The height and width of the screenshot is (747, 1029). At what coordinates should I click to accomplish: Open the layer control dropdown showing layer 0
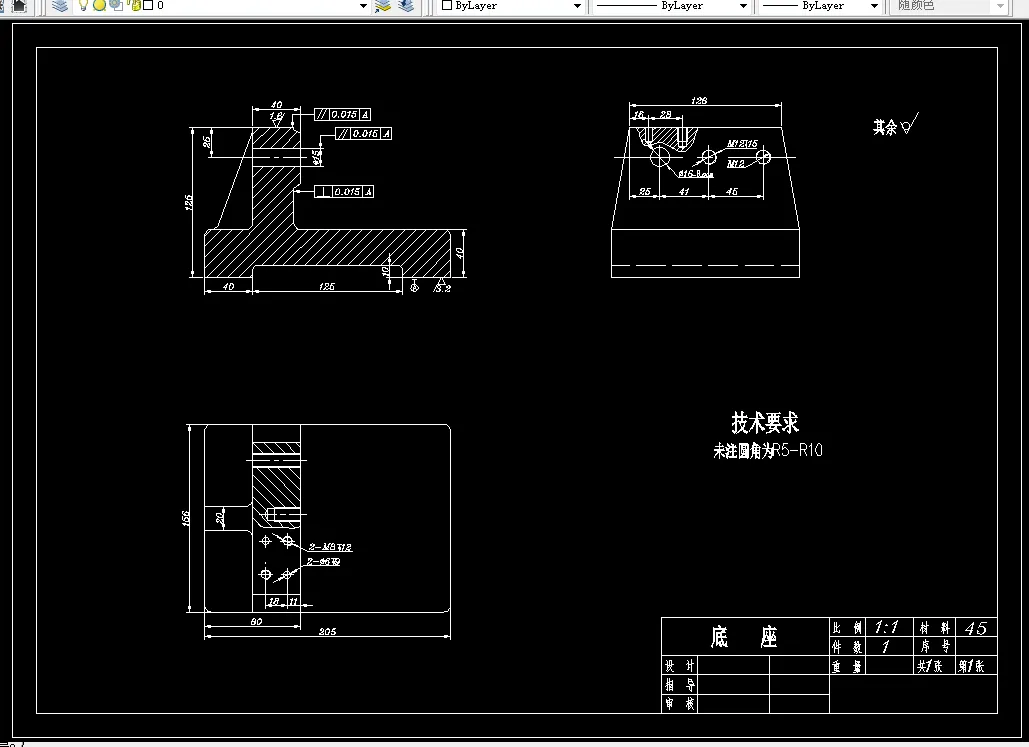[x=362, y=6]
